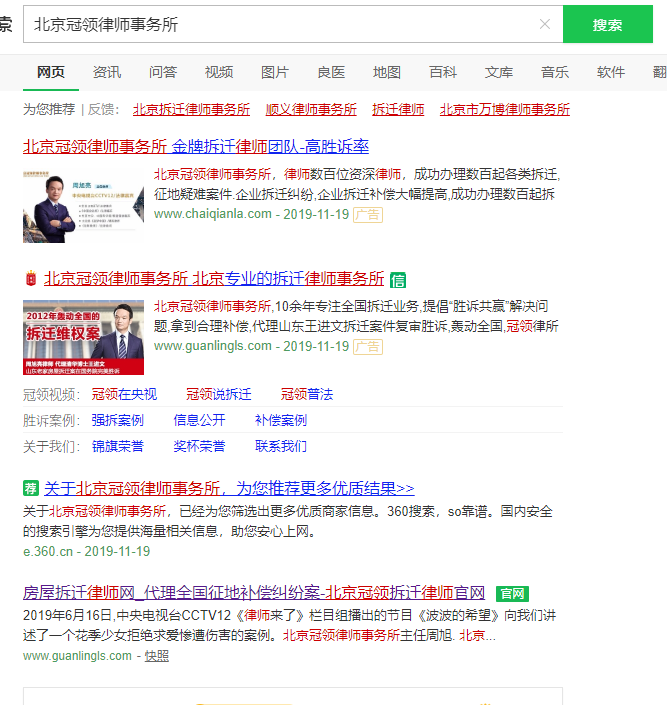Image resolution: width=667 pixels, height=705 pixels.
Task: Open the 快照 cached page link
Action: click(x=157, y=656)
